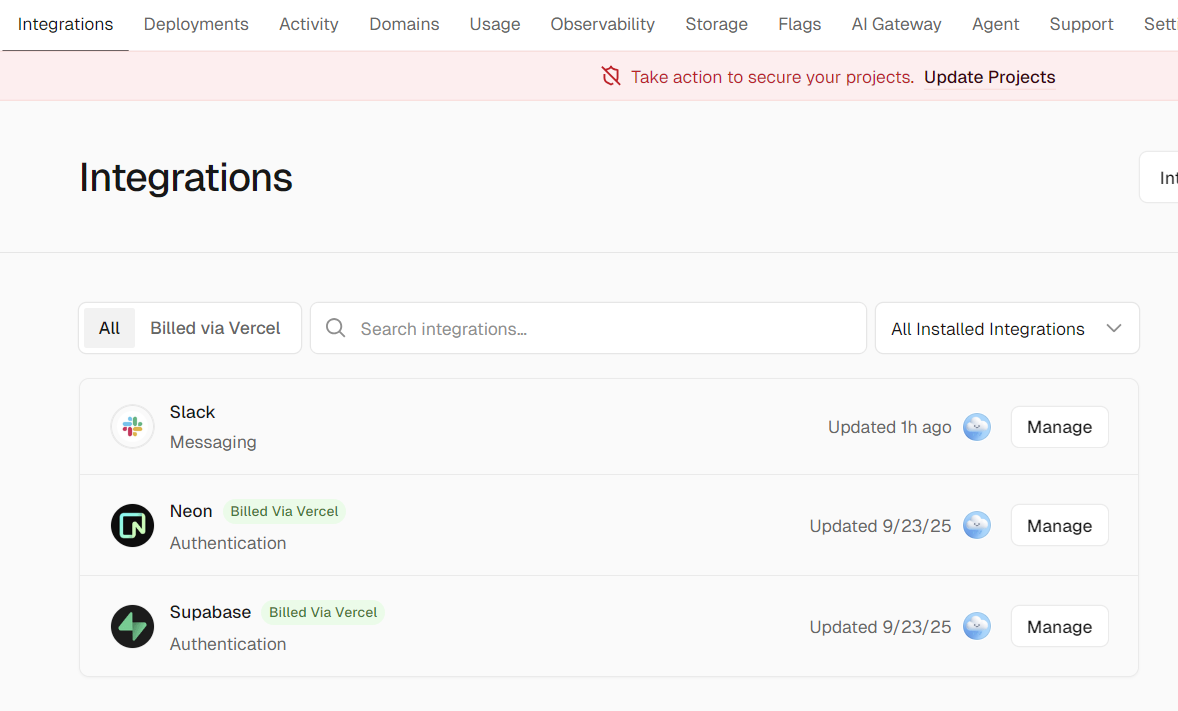Click the Supabase logo icon

(x=132, y=626)
